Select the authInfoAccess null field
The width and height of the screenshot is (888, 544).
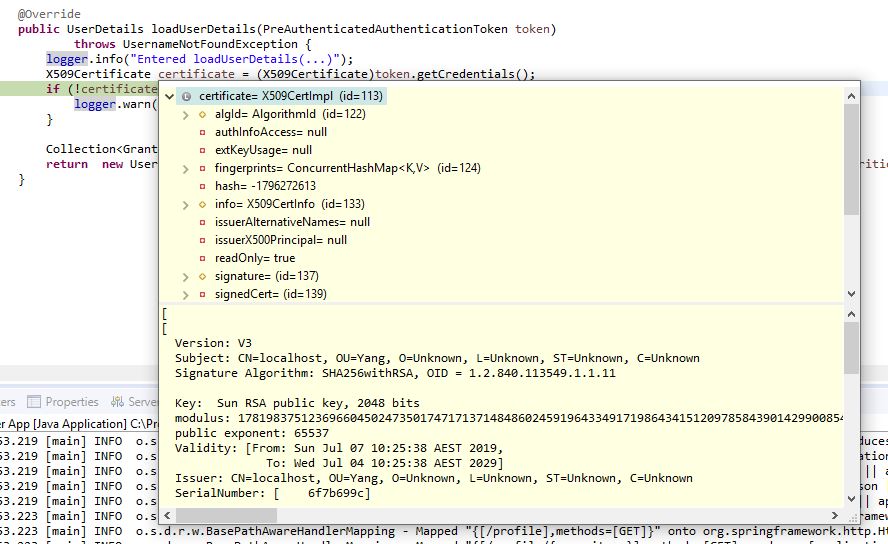click(x=270, y=132)
